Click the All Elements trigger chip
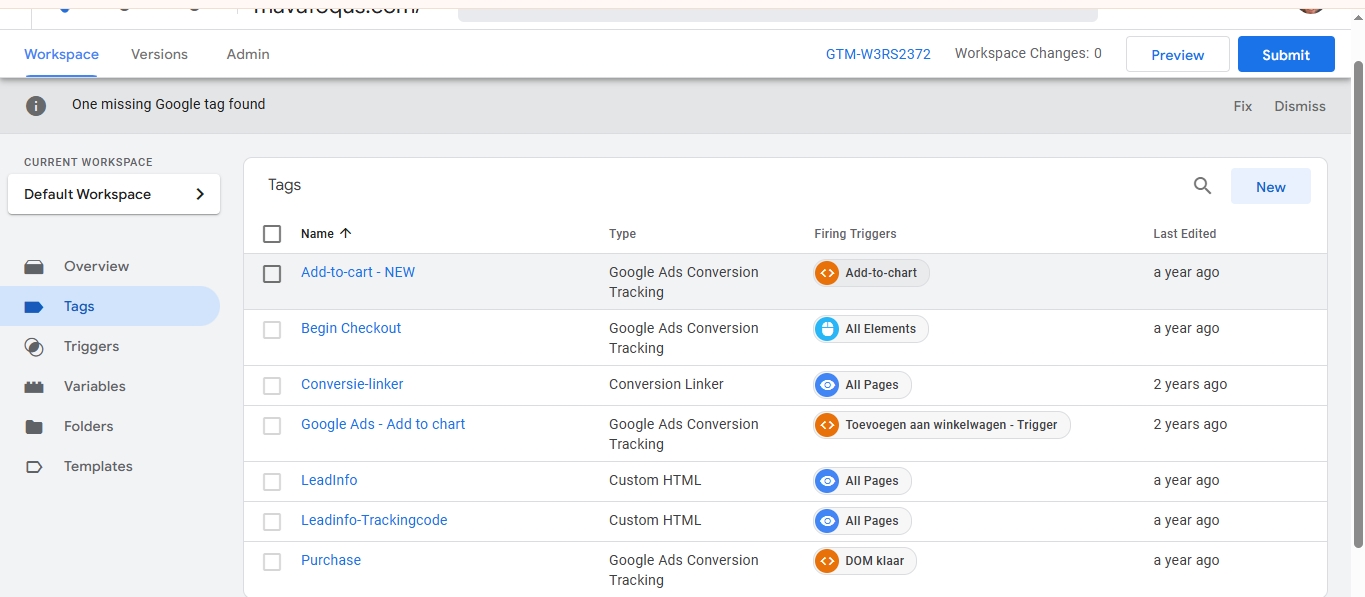Viewport: 1365px width, 597px height. [871, 329]
